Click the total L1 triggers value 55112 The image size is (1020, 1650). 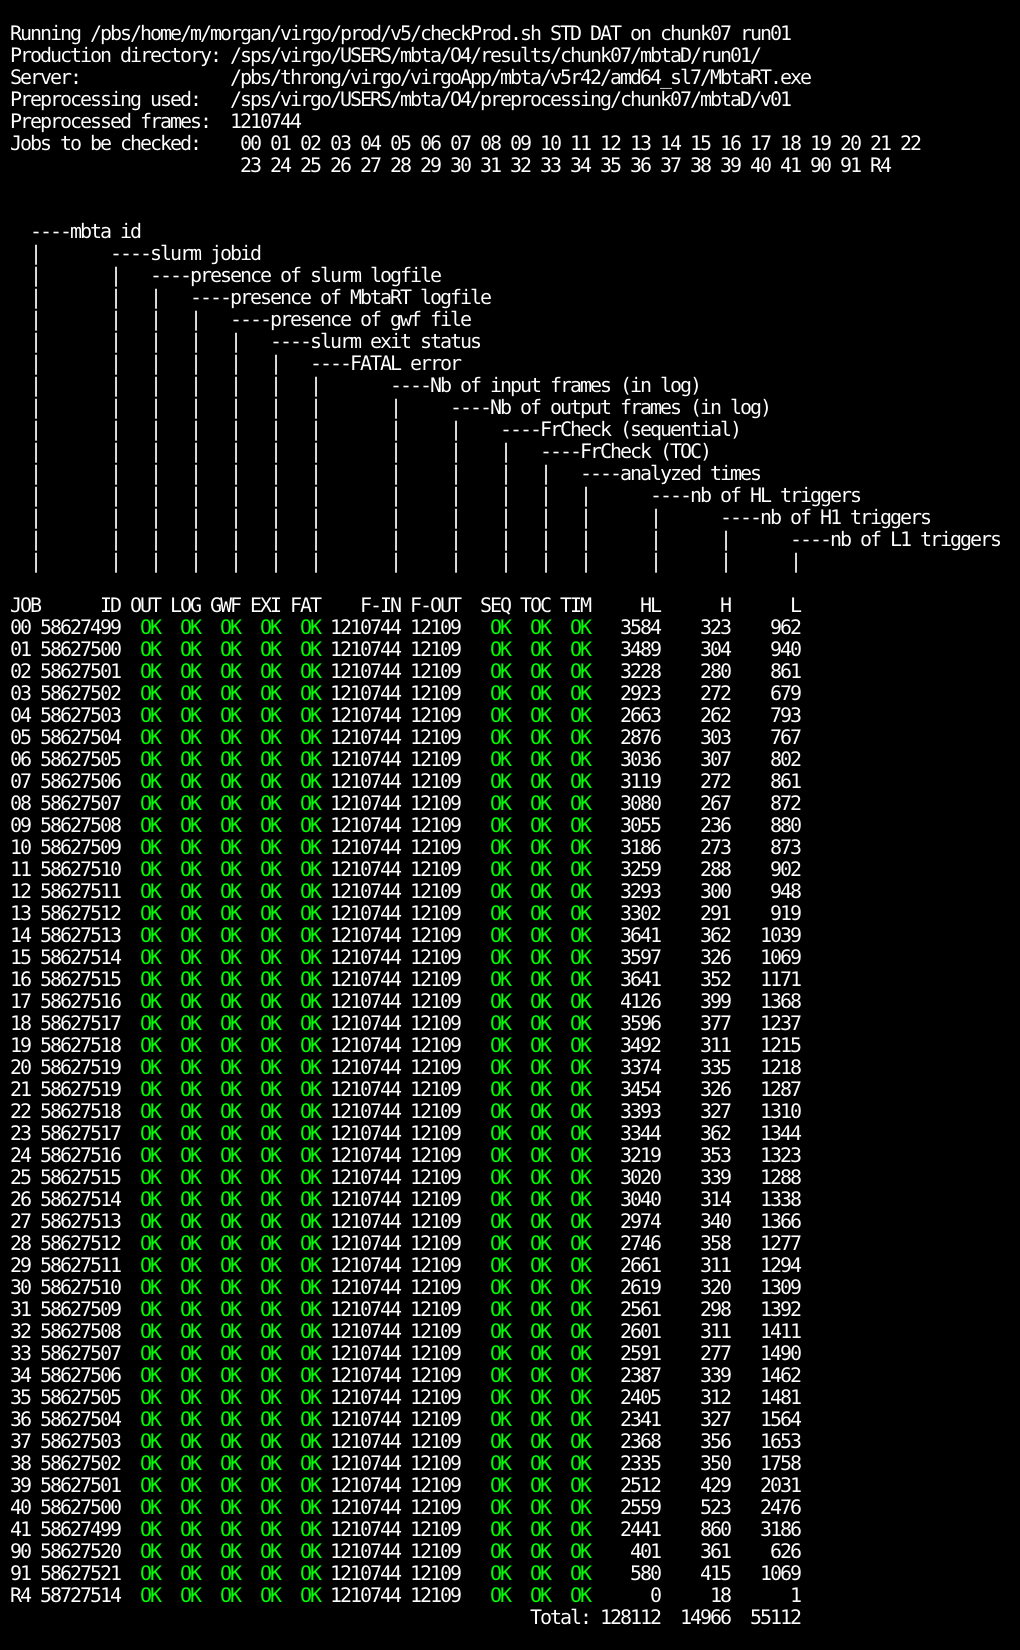click(x=775, y=1617)
